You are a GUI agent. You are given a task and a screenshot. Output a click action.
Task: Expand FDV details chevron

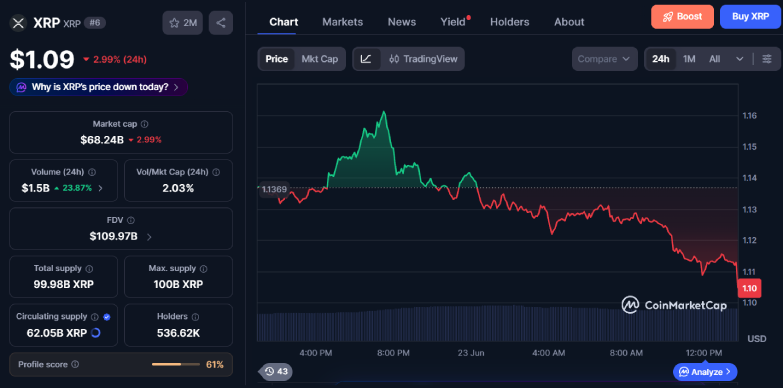pyautogui.click(x=149, y=237)
